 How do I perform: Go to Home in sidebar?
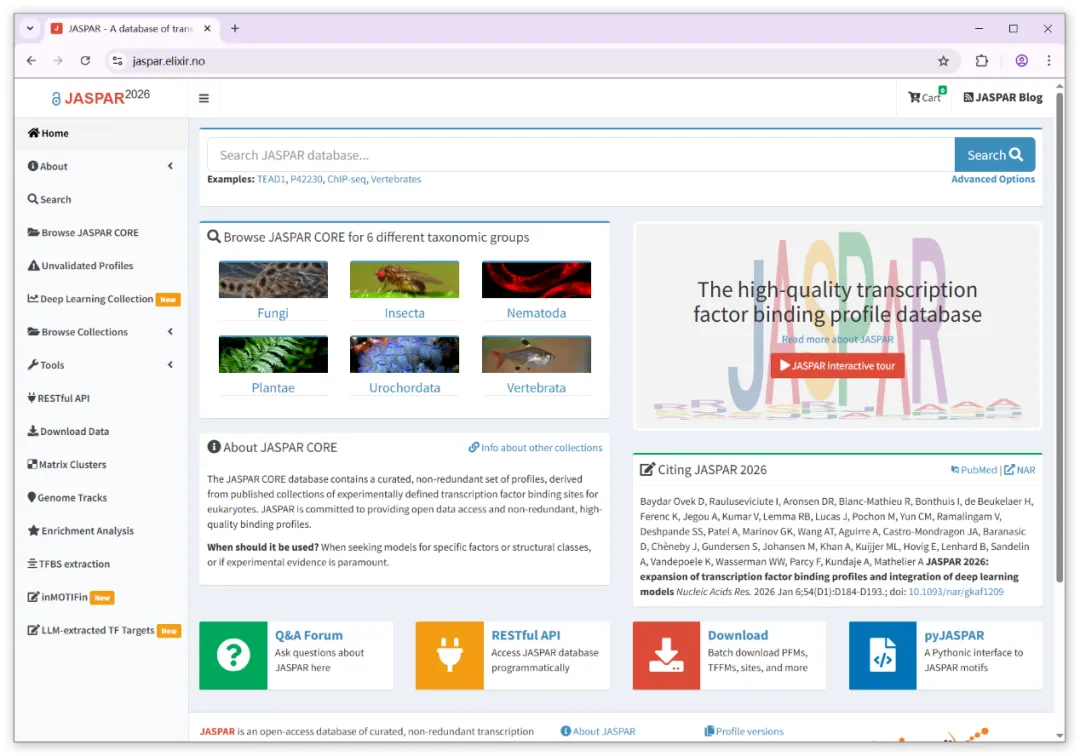(x=48, y=134)
